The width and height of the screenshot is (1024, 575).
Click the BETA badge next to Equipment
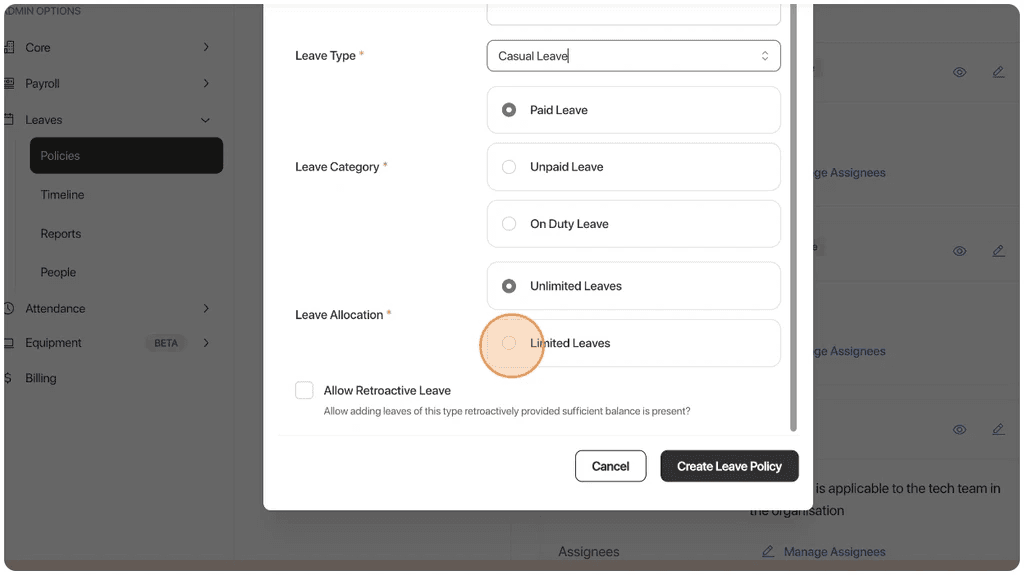166,343
